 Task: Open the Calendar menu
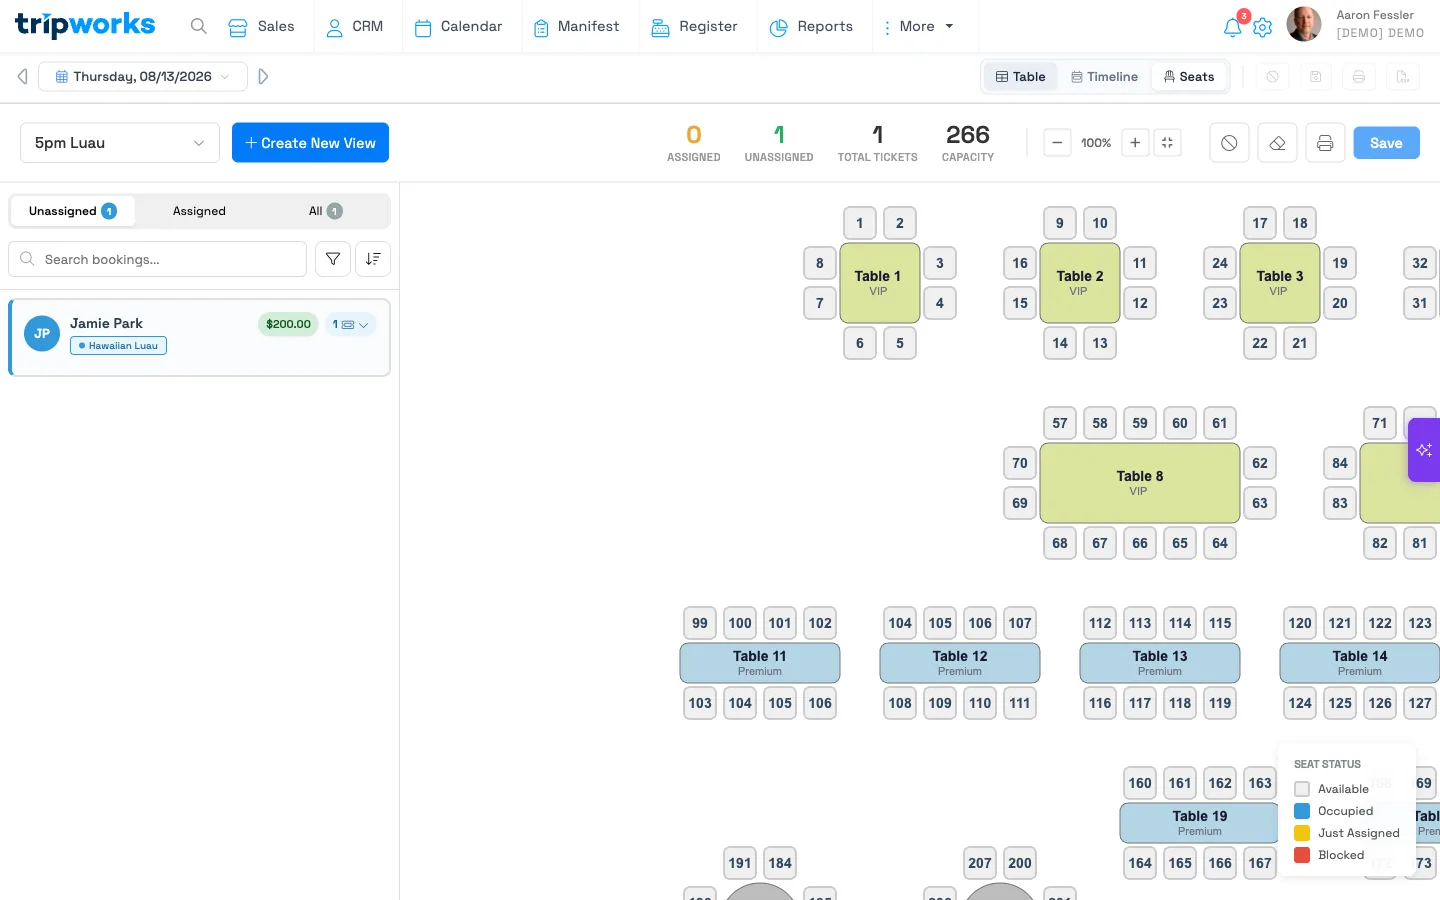click(x=458, y=26)
